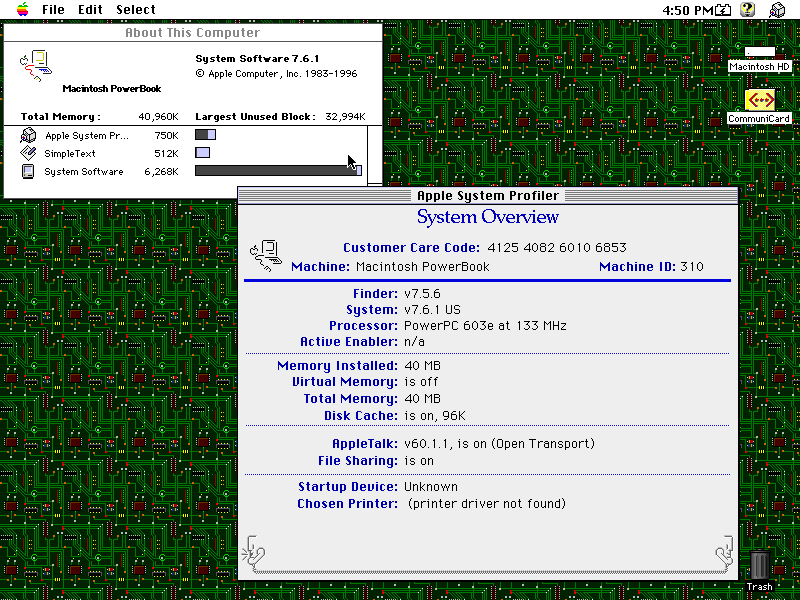Click the Virtual Memory is off value
Image resolution: width=800 pixels, height=600 pixels.
point(421,382)
